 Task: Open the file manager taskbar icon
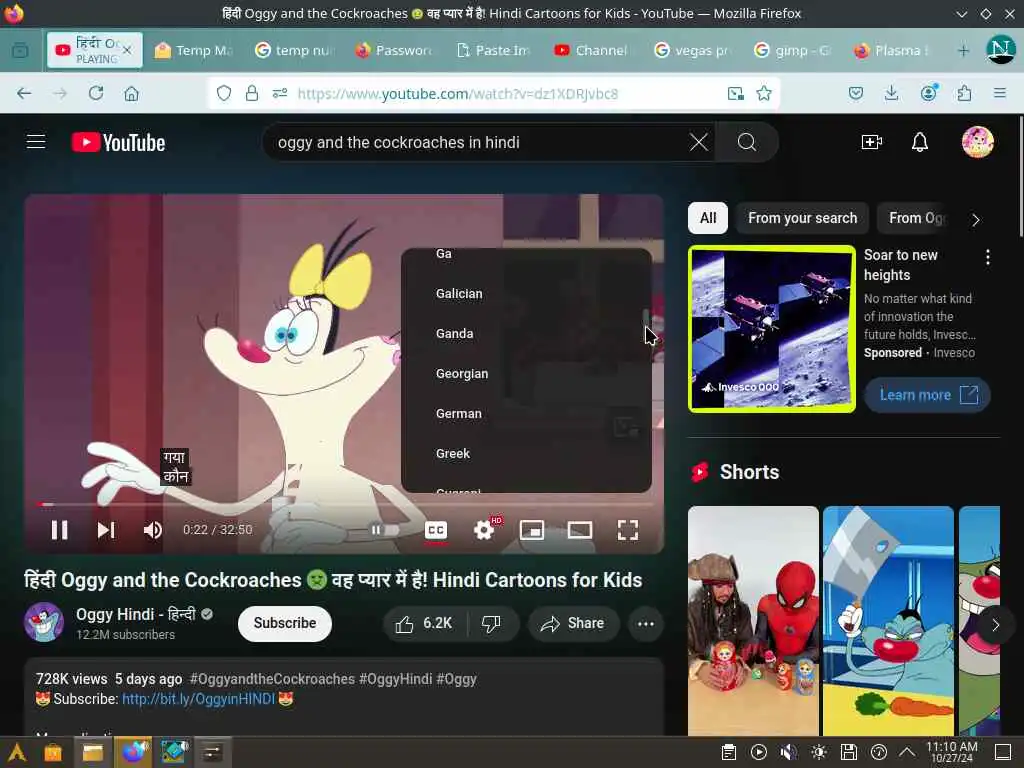pyautogui.click(x=93, y=752)
